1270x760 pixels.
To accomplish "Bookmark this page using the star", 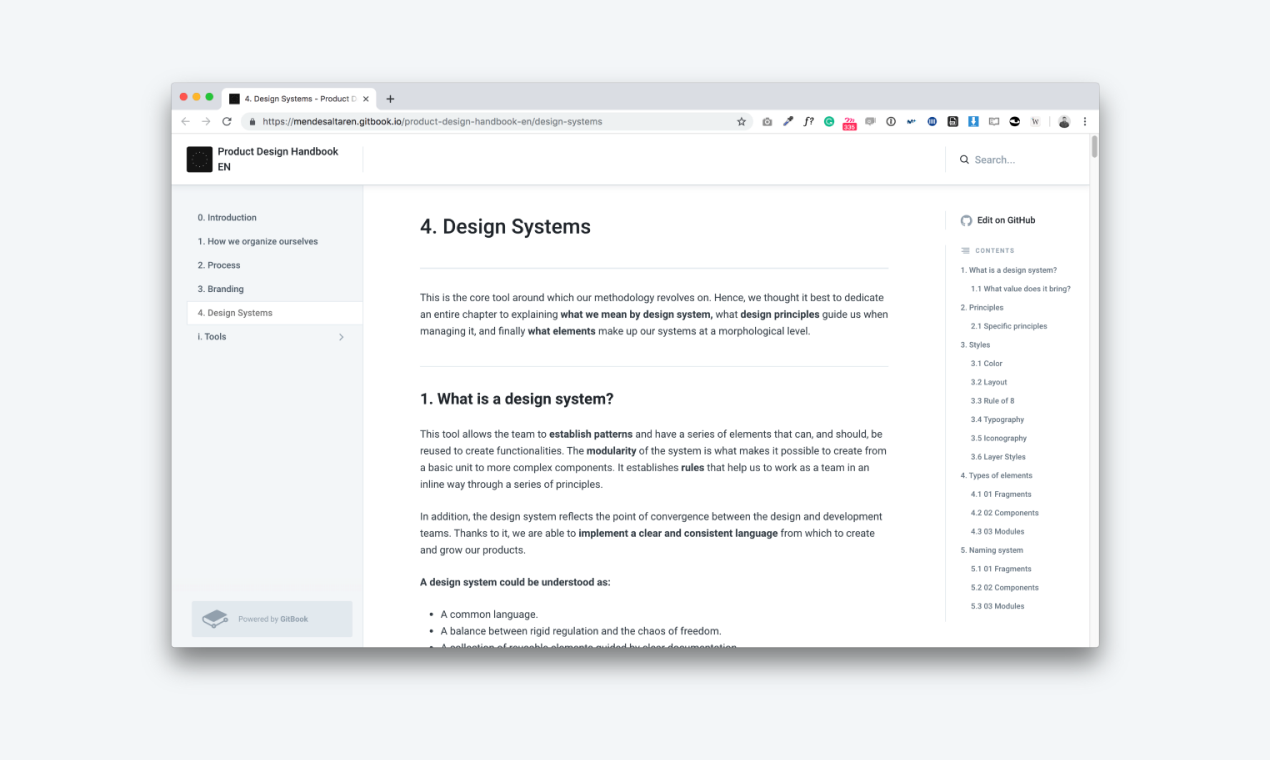I will tap(741, 121).
